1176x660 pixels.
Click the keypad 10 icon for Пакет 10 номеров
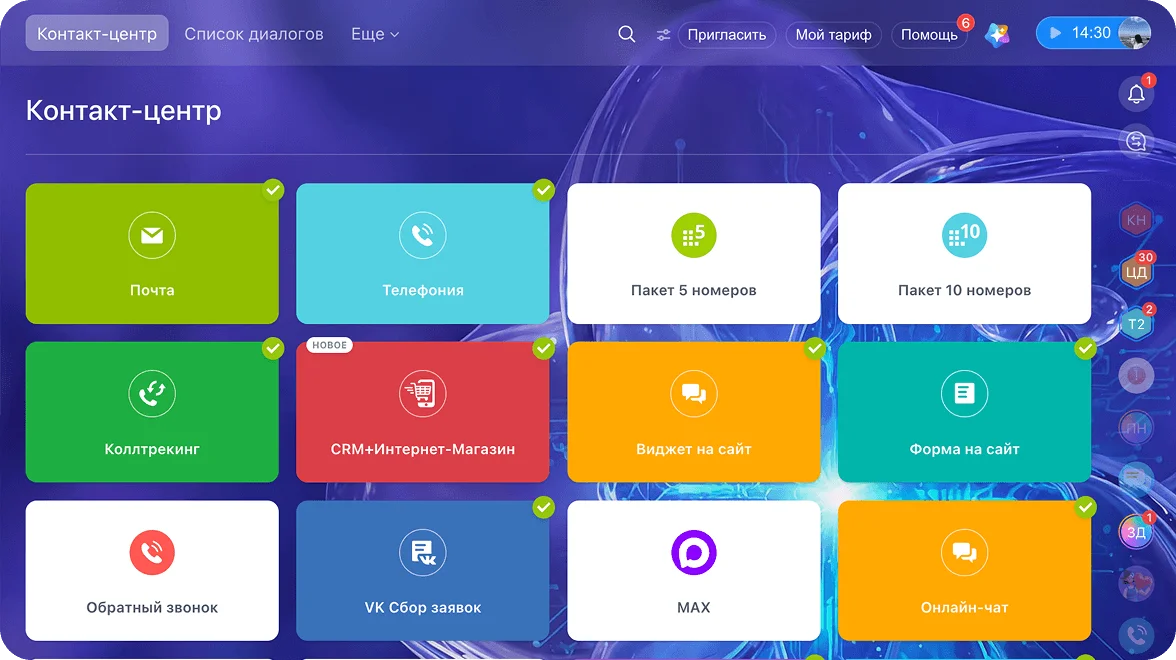coord(964,236)
